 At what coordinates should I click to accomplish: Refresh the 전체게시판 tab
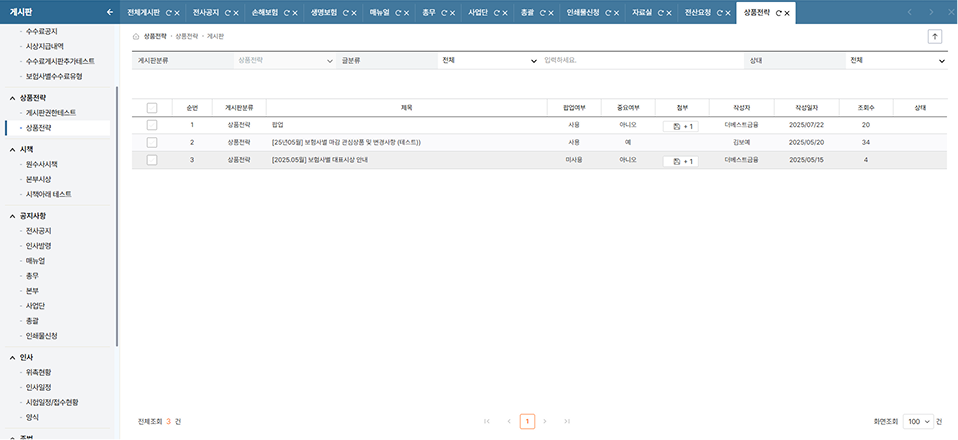point(167,13)
